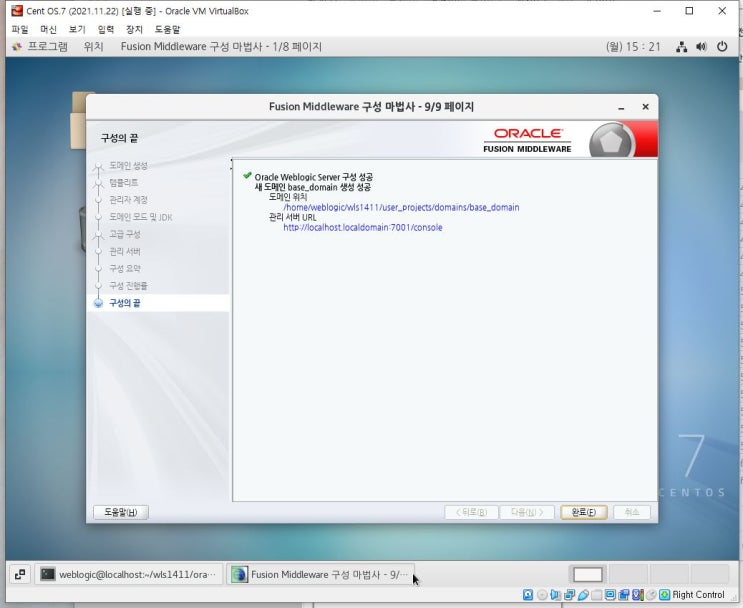This screenshot has width=743, height=608.
Task: Select the 관리자 계정 wizard step
Action: [x=128, y=200]
